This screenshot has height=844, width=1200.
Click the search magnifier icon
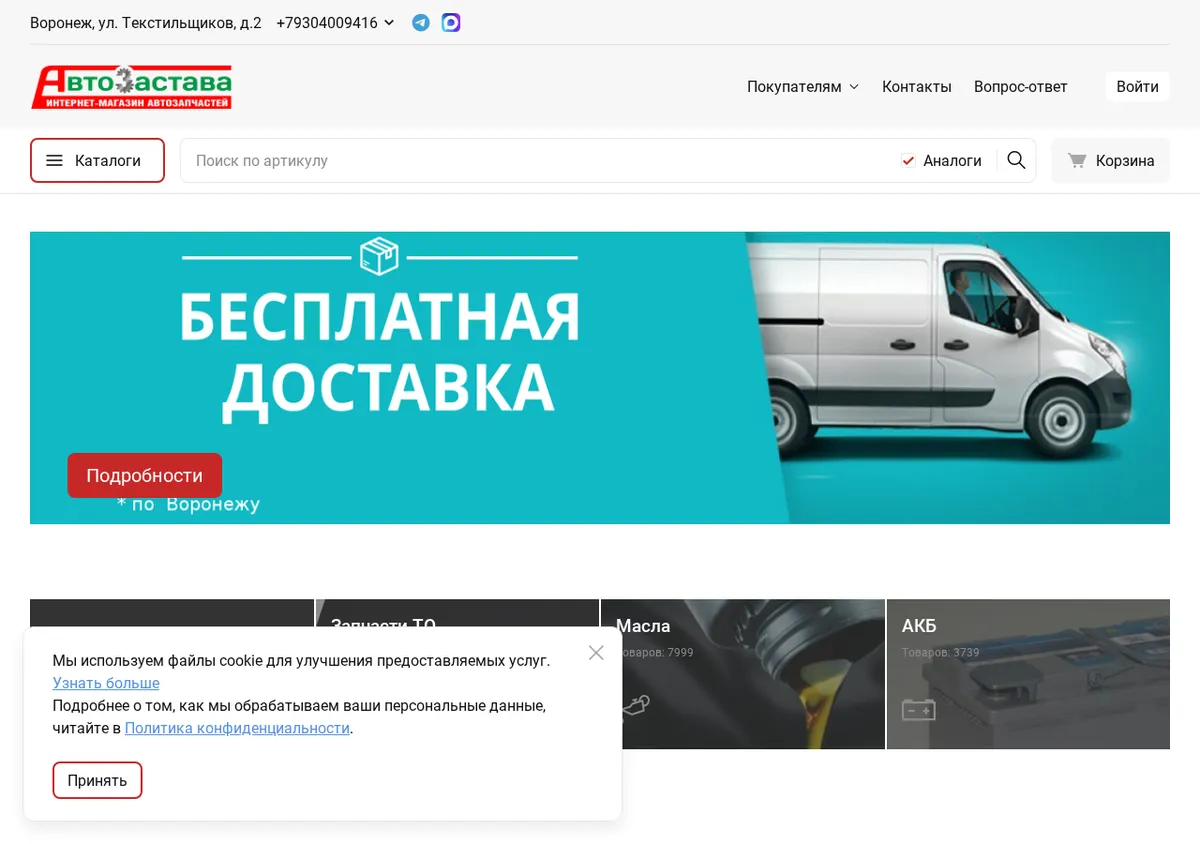click(1016, 160)
